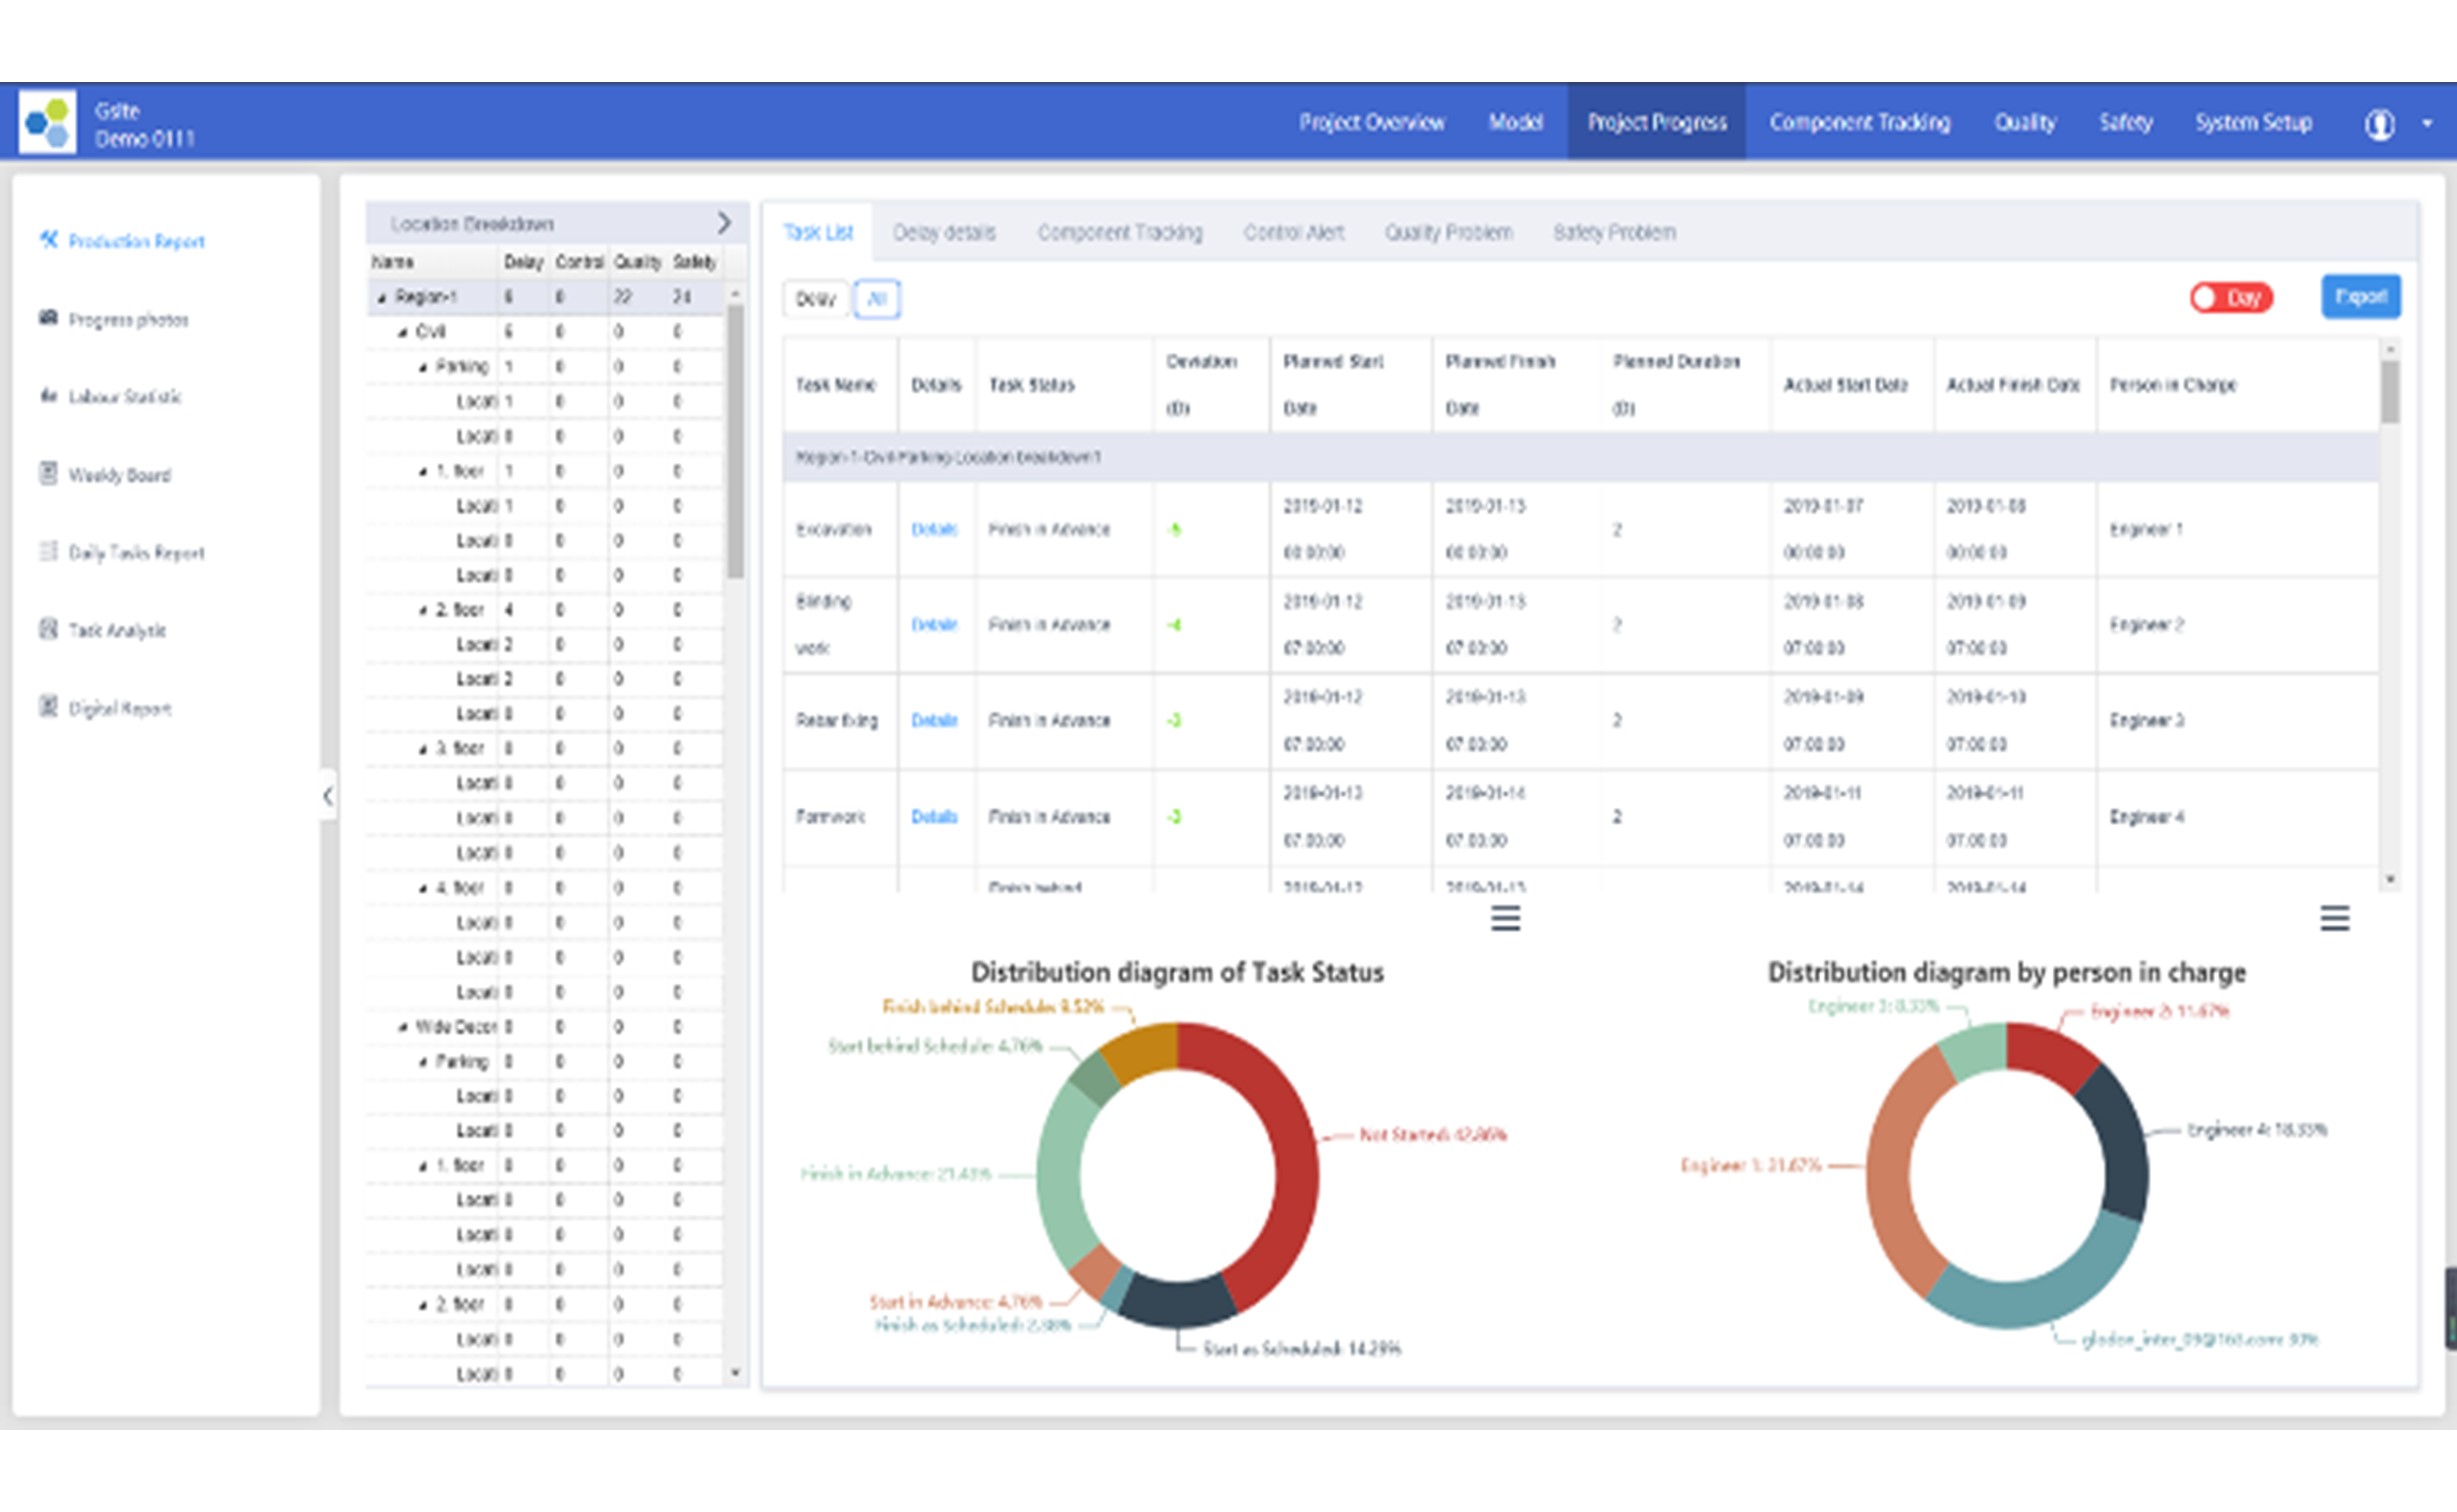Collapse the 4. floor tree node
Screen dimensions: 2457x1512
pyautogui.click(x=423, y=888)
